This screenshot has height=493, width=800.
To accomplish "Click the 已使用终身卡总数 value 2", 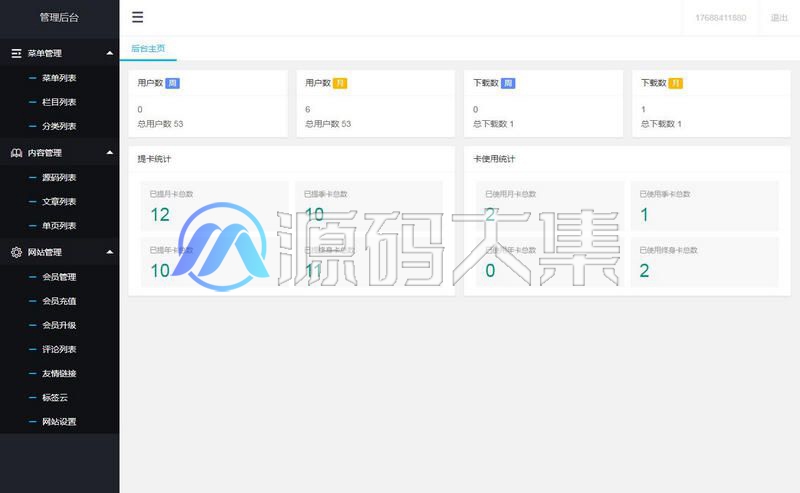I will [x=644, y=271].
